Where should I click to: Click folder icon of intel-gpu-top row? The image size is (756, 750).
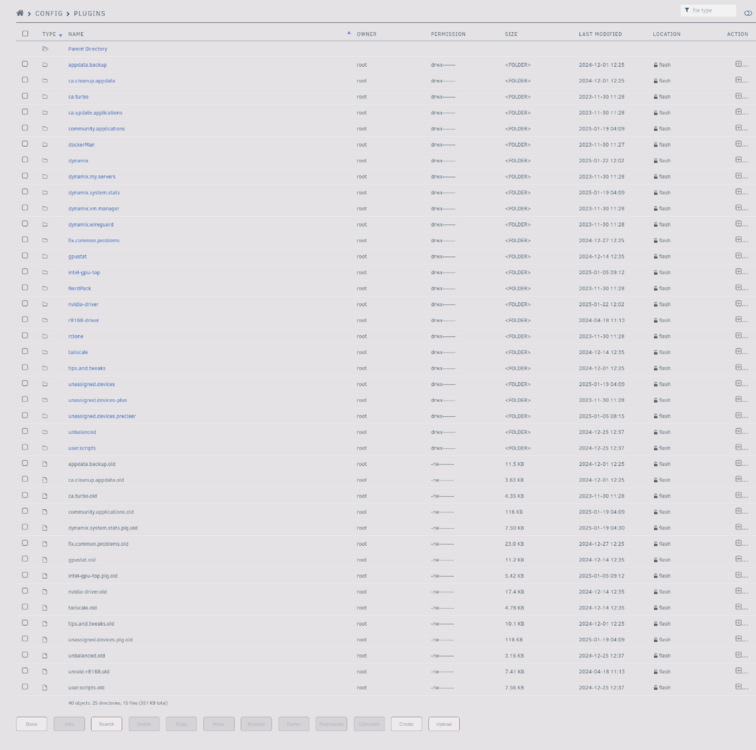pyautogui.click(x=45, y=272)
